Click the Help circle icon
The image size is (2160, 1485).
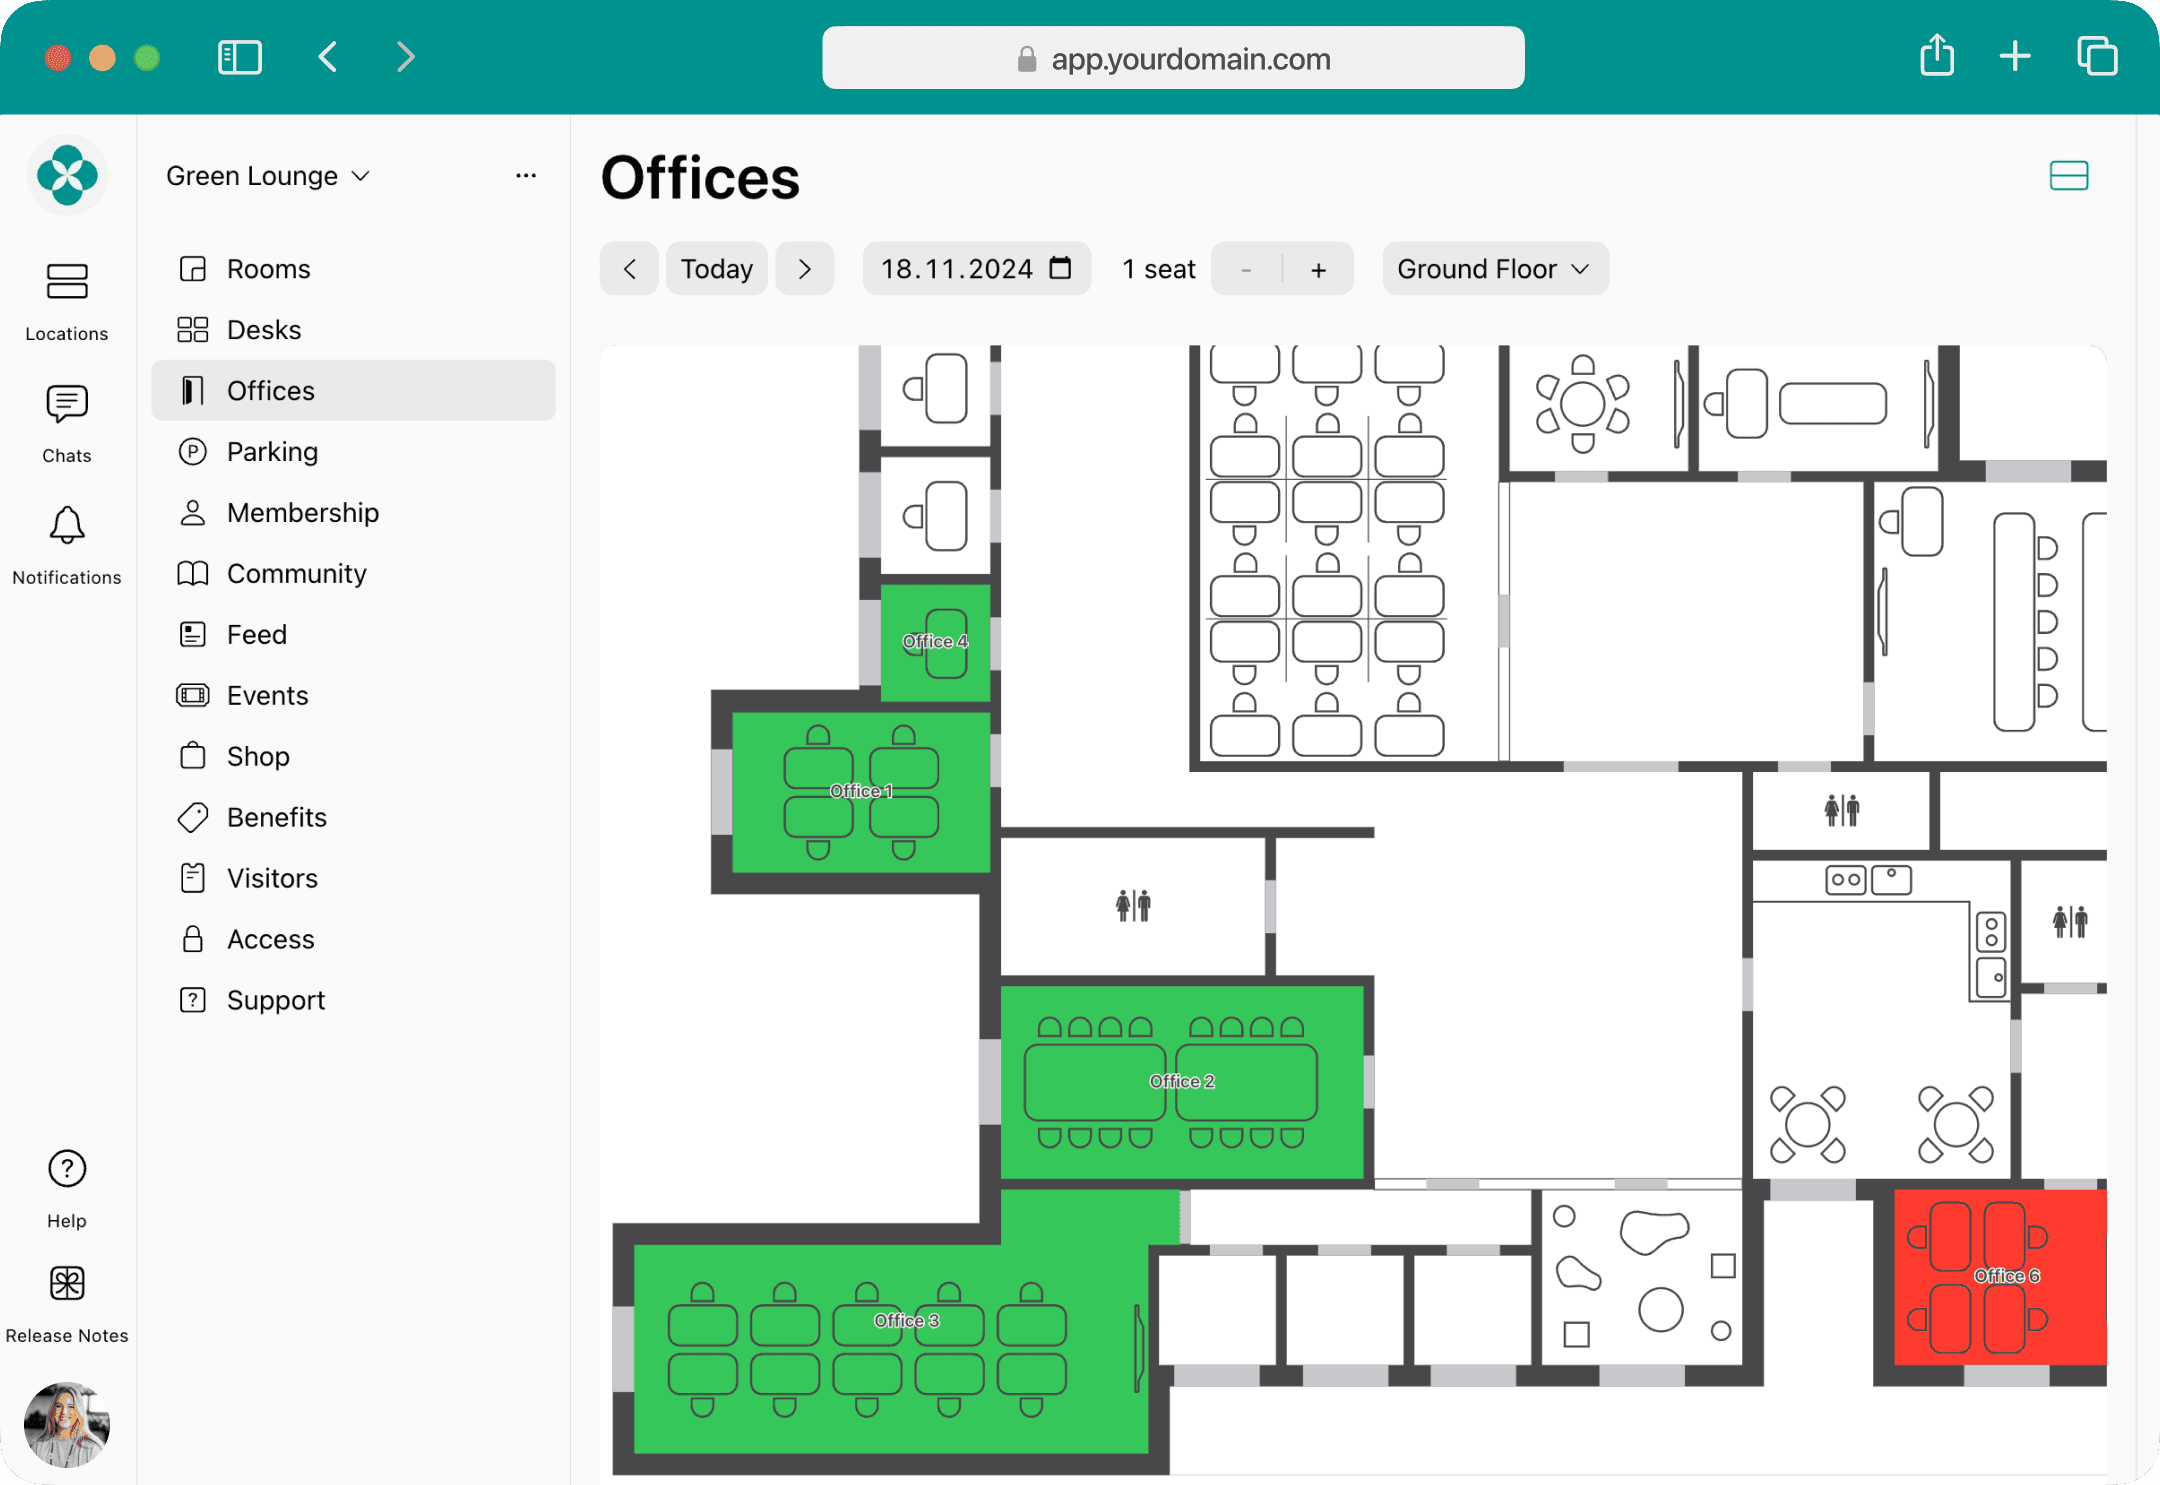pos(67,1168)
